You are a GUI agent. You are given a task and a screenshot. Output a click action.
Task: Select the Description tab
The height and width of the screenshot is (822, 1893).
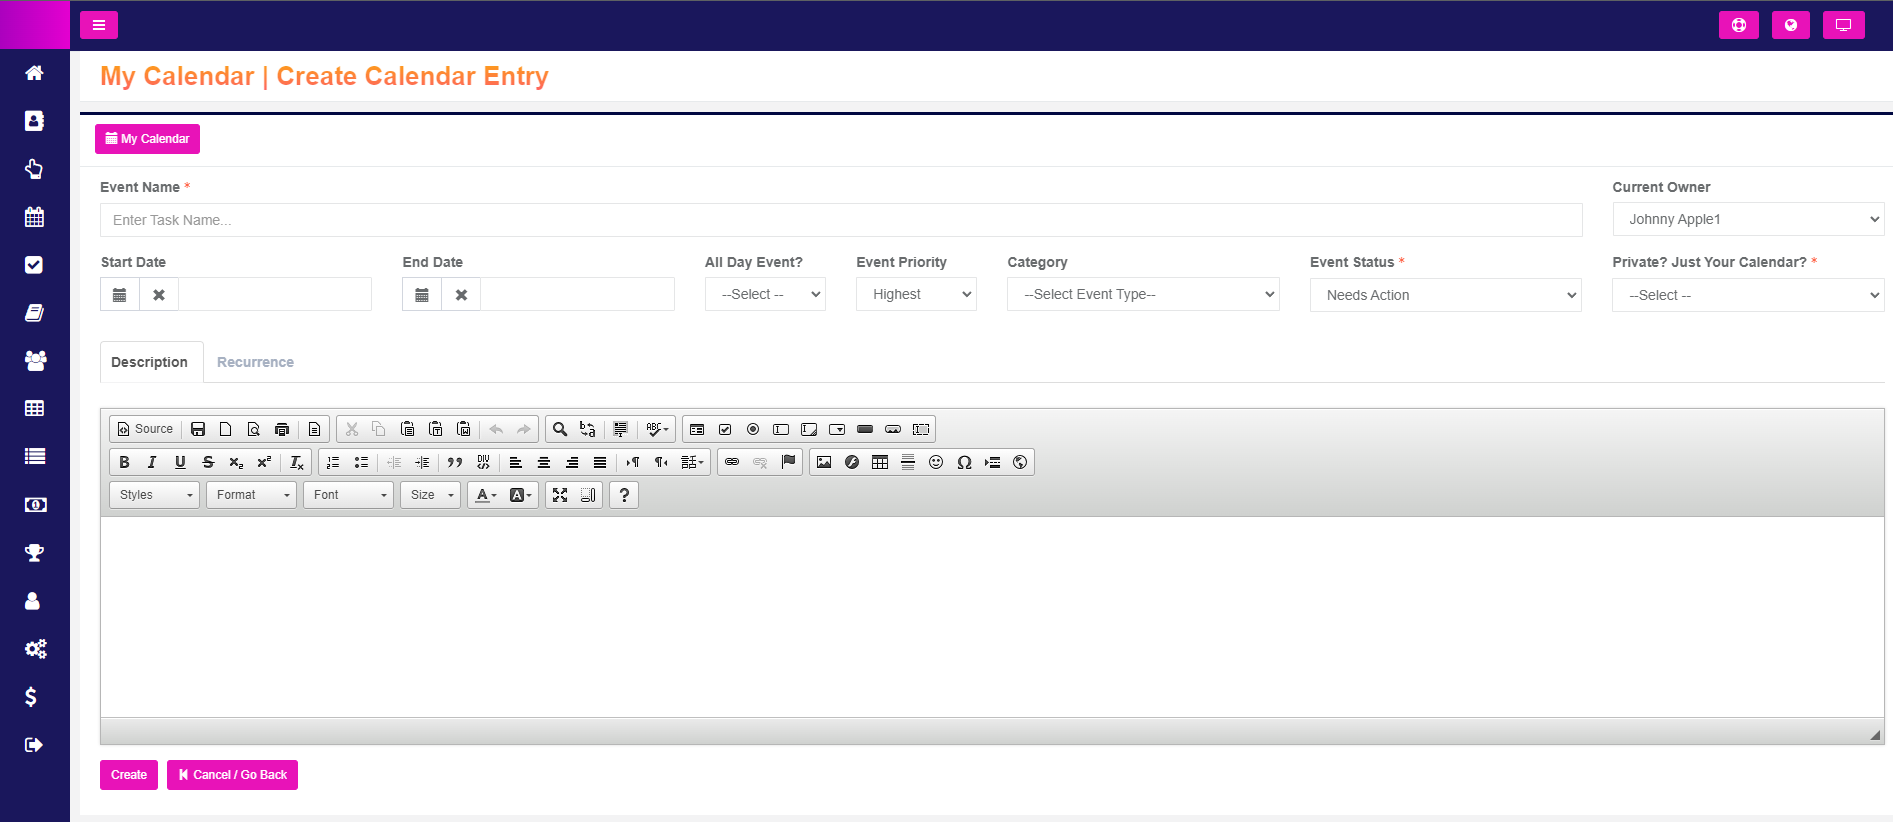(150, 362)
